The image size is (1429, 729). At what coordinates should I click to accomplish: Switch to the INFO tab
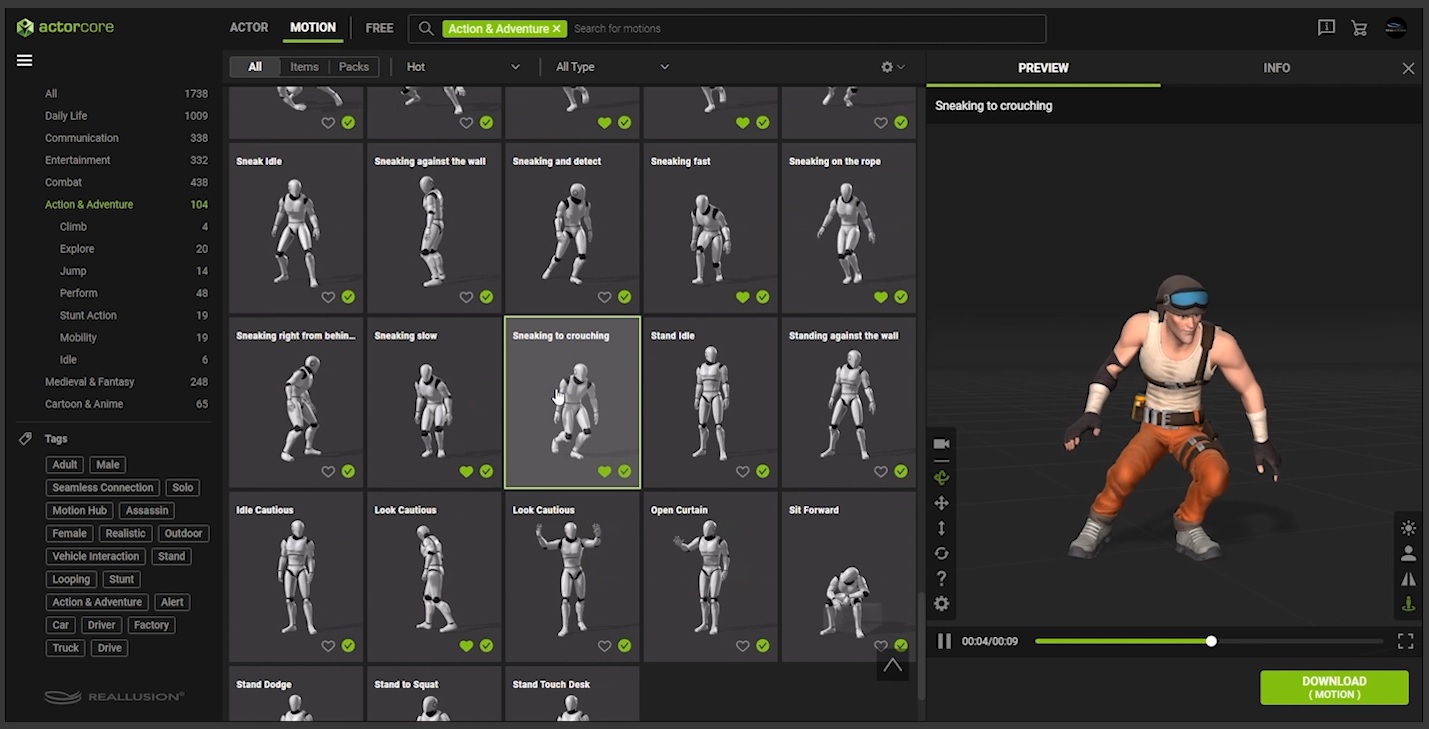pyautogui.click(x=1277, y=68)
